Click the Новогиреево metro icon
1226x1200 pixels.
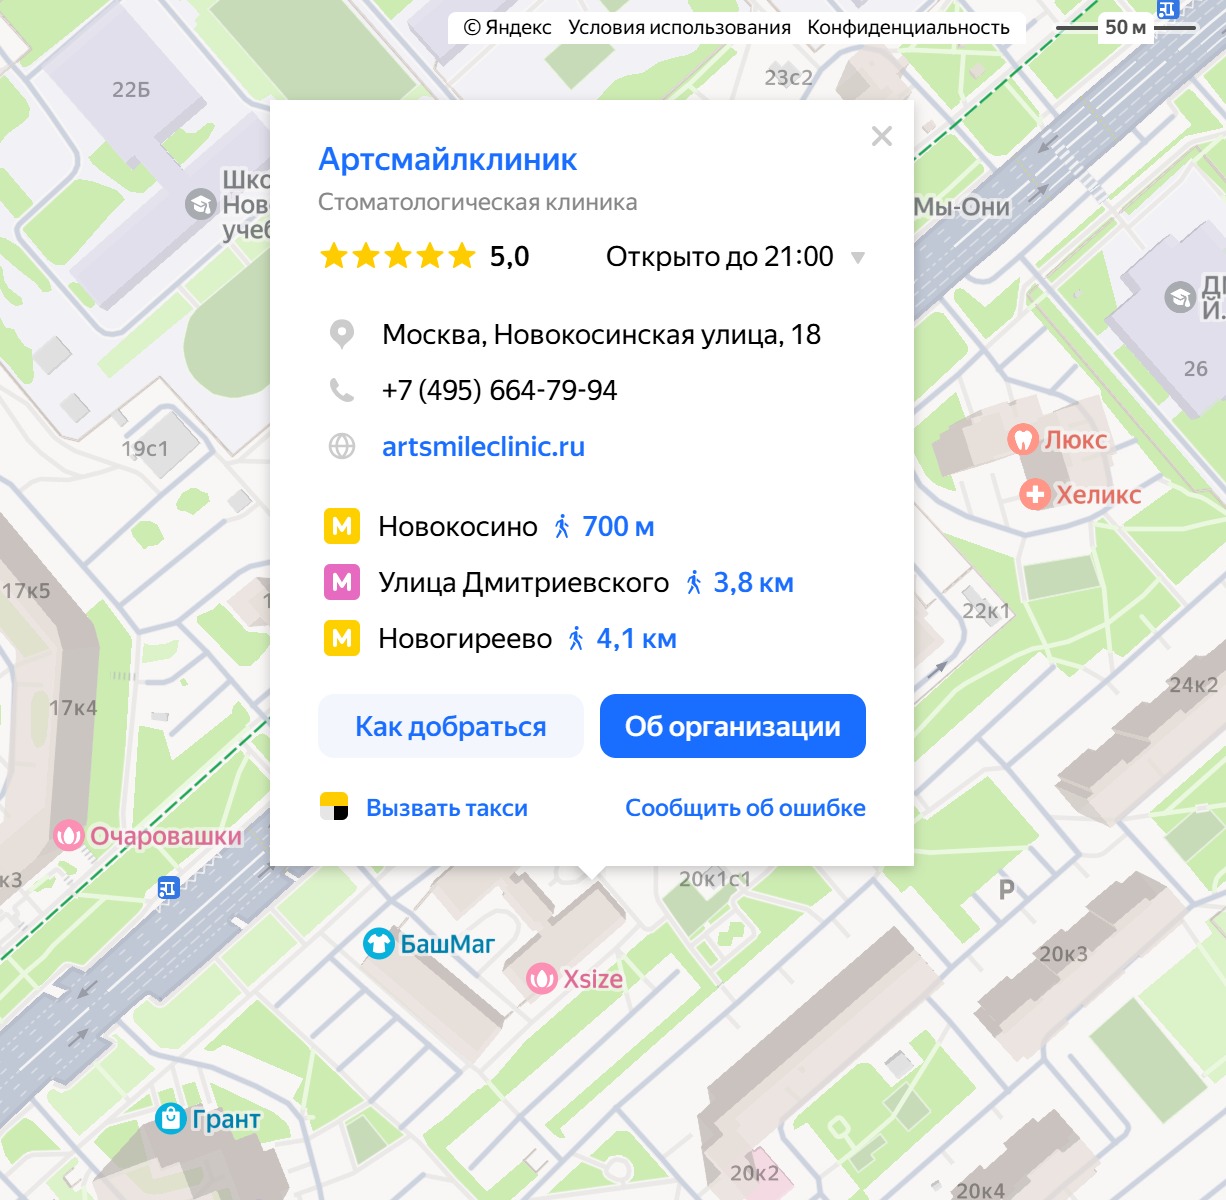click(342, 638)
